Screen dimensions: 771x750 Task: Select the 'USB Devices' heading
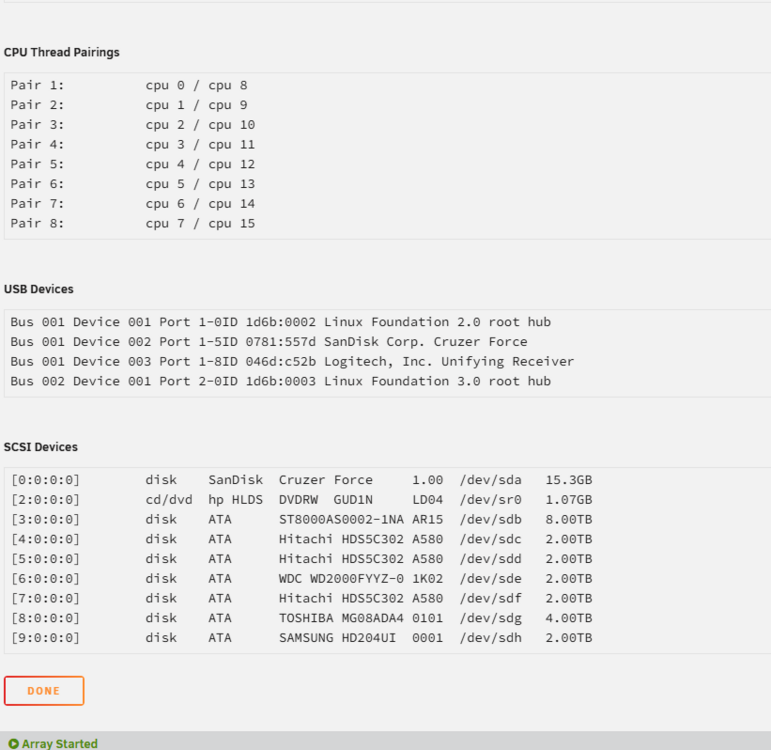tap(39, 289)
